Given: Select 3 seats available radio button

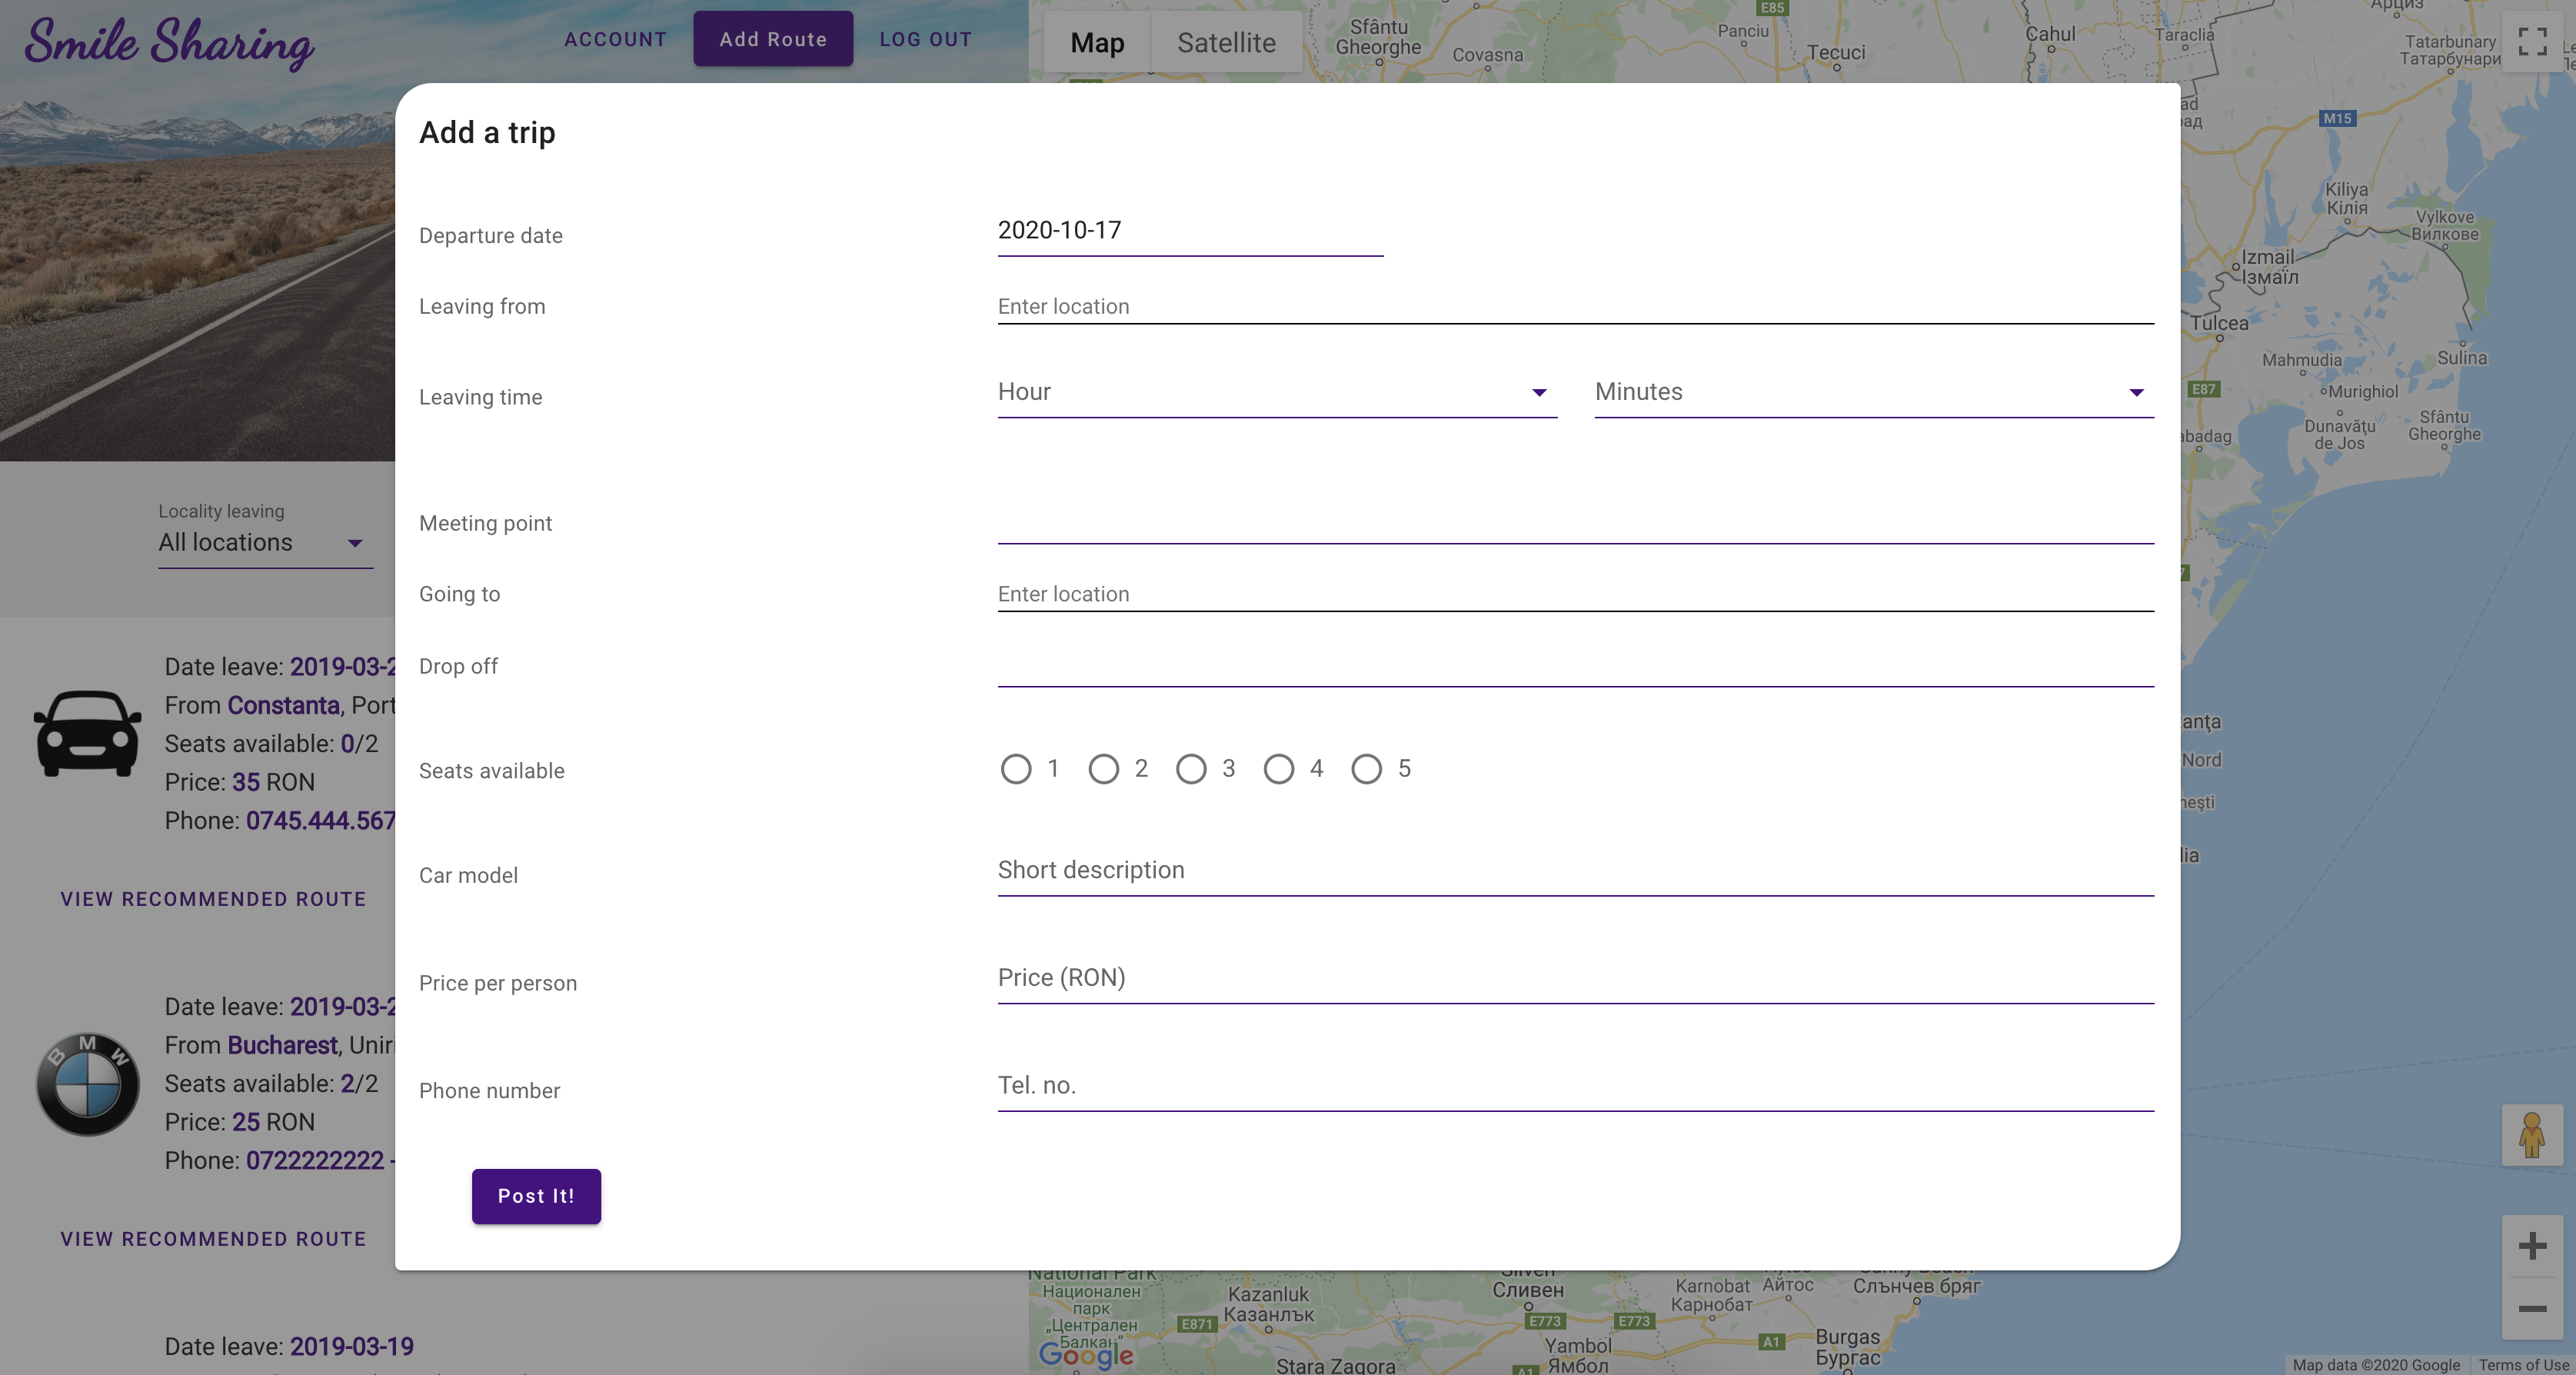Looking at the screenshot, I should [x=1190, y=769].
